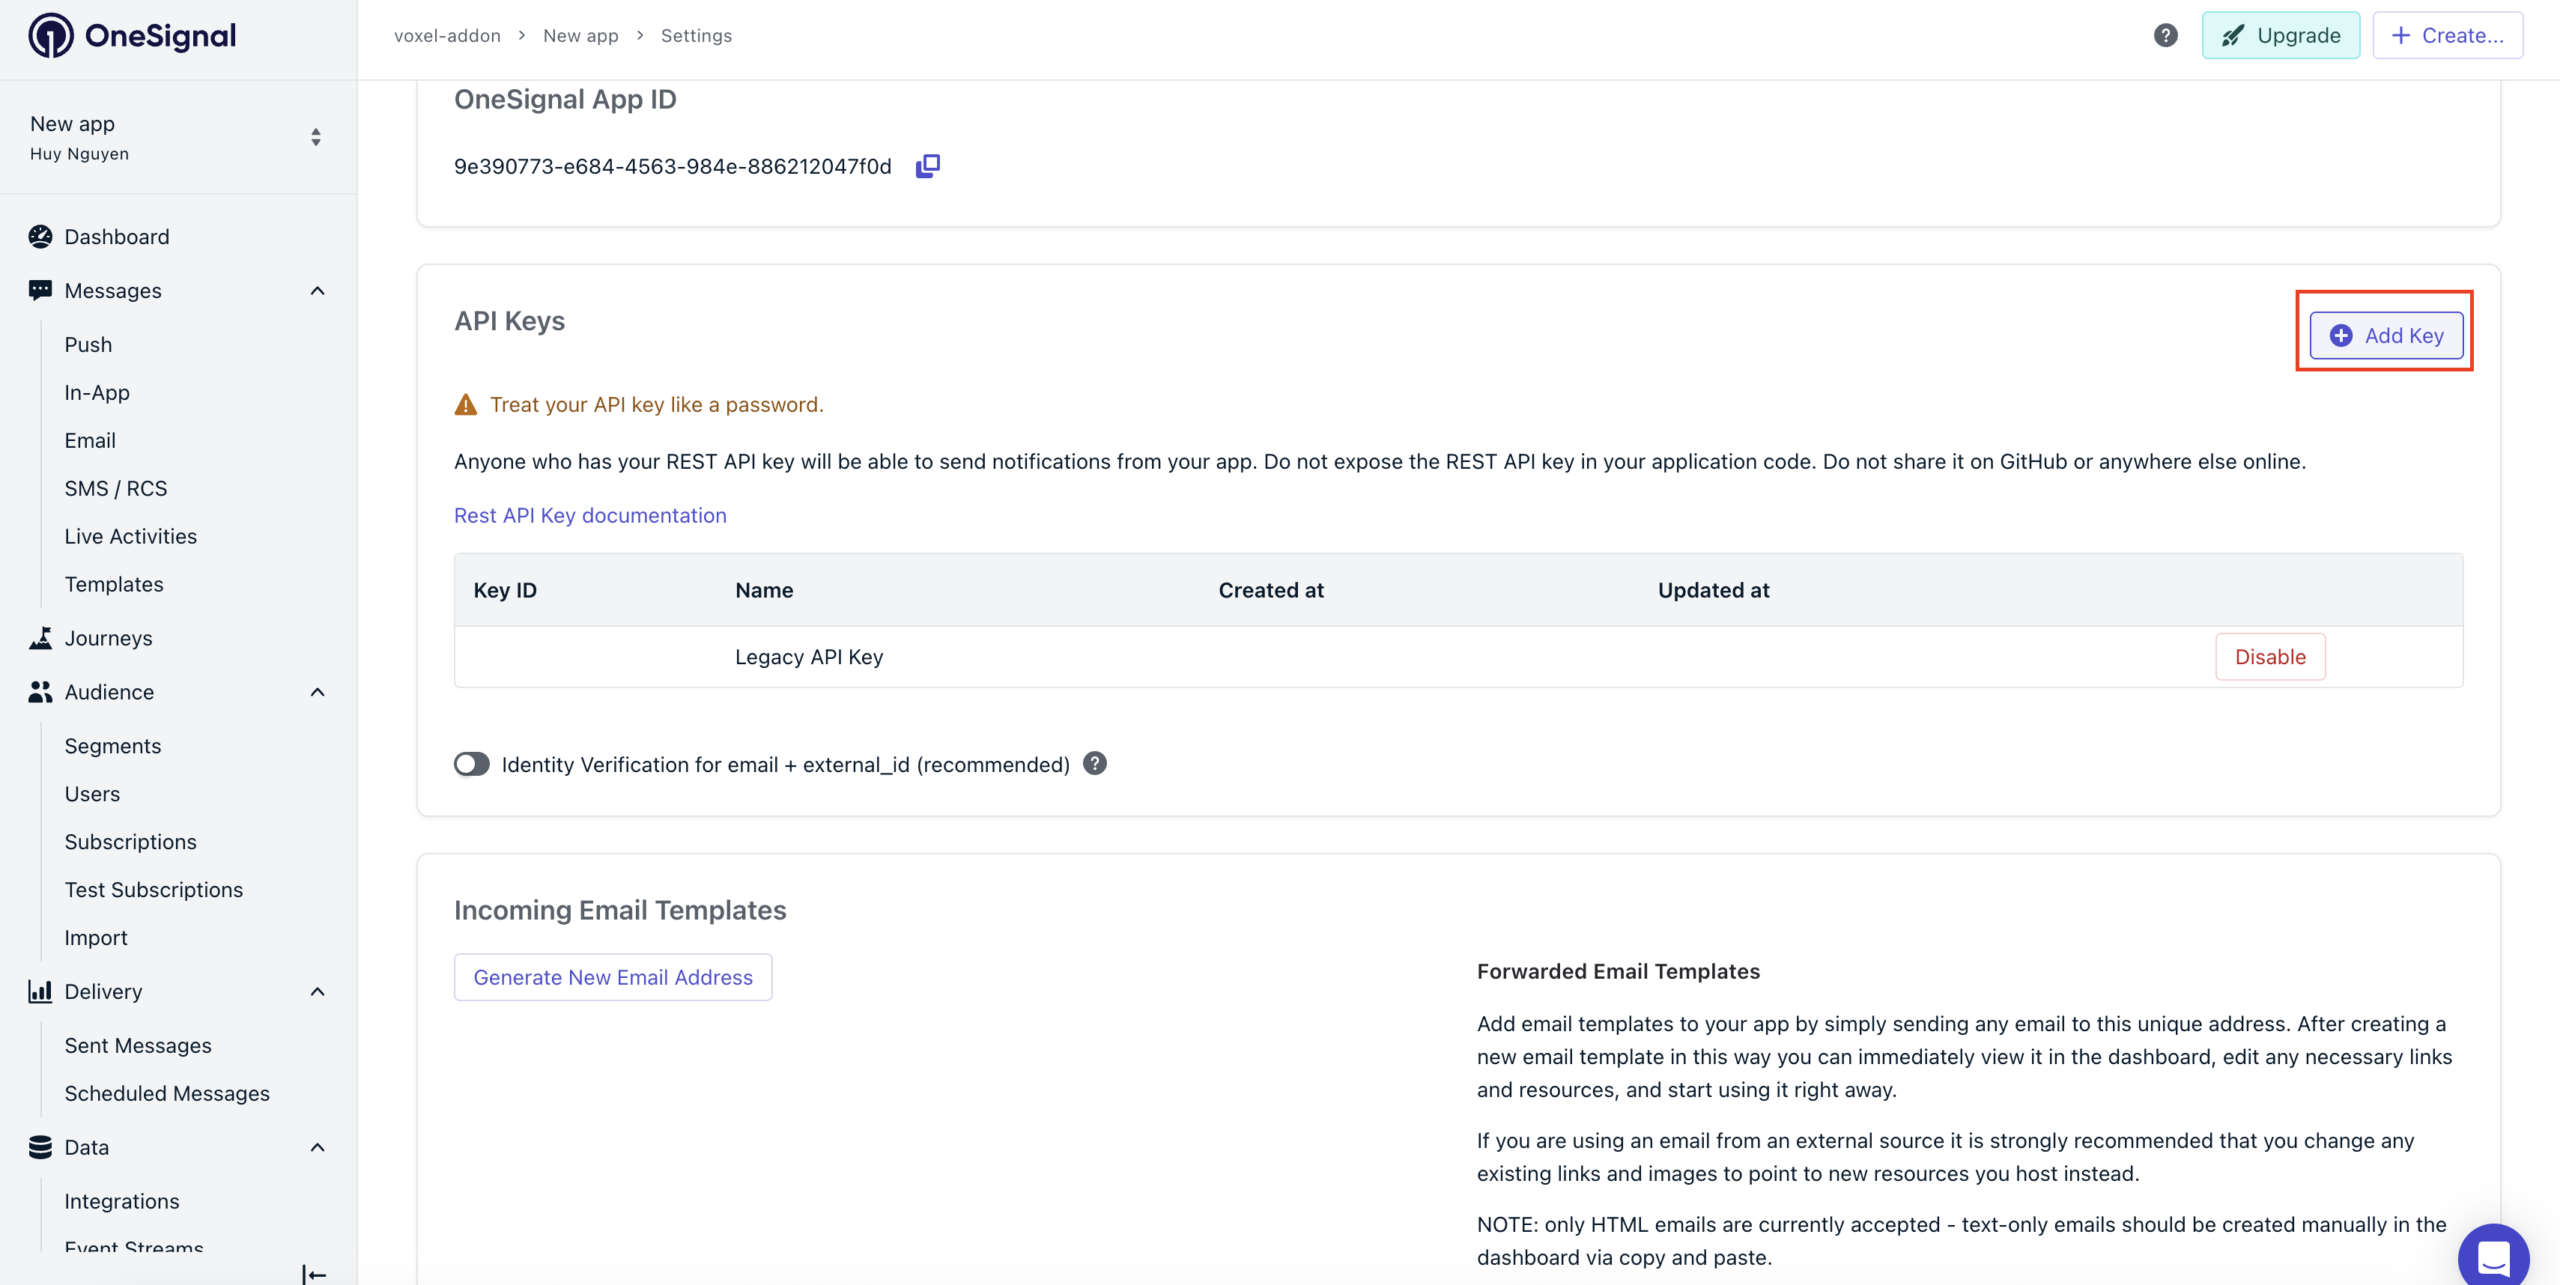Click the OneSignal logo
Image resolution: width=2560 pixels, height=1285 pixels.
(x=132, y=36)
